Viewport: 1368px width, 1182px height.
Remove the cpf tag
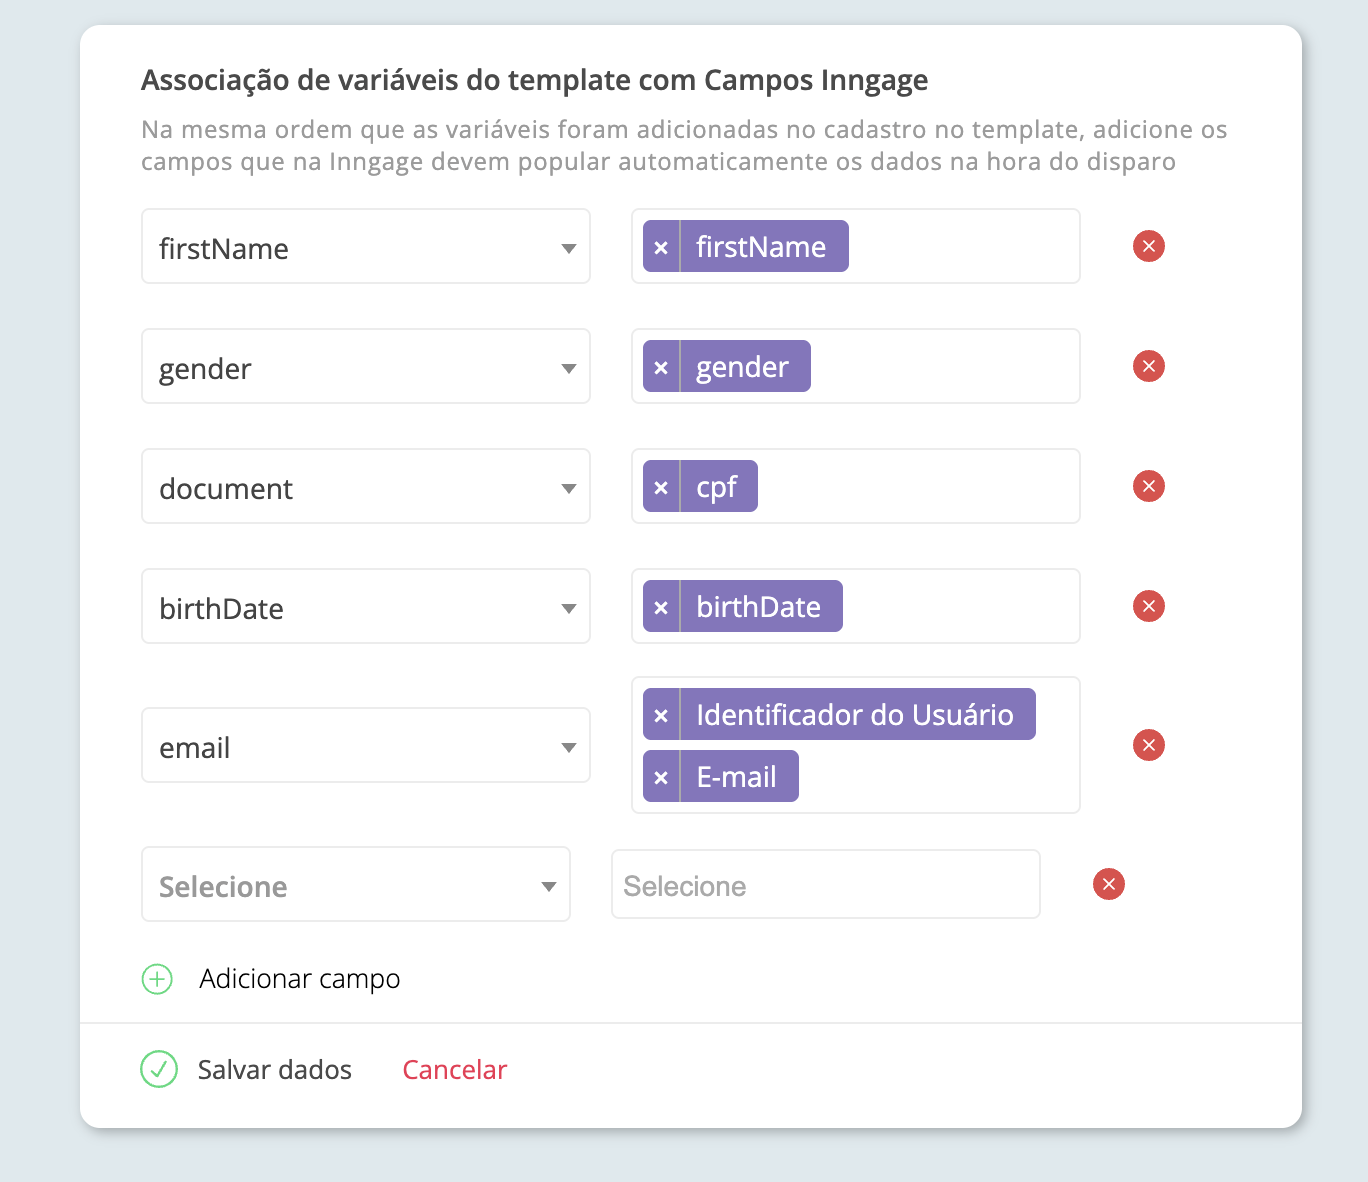(661, 487)
